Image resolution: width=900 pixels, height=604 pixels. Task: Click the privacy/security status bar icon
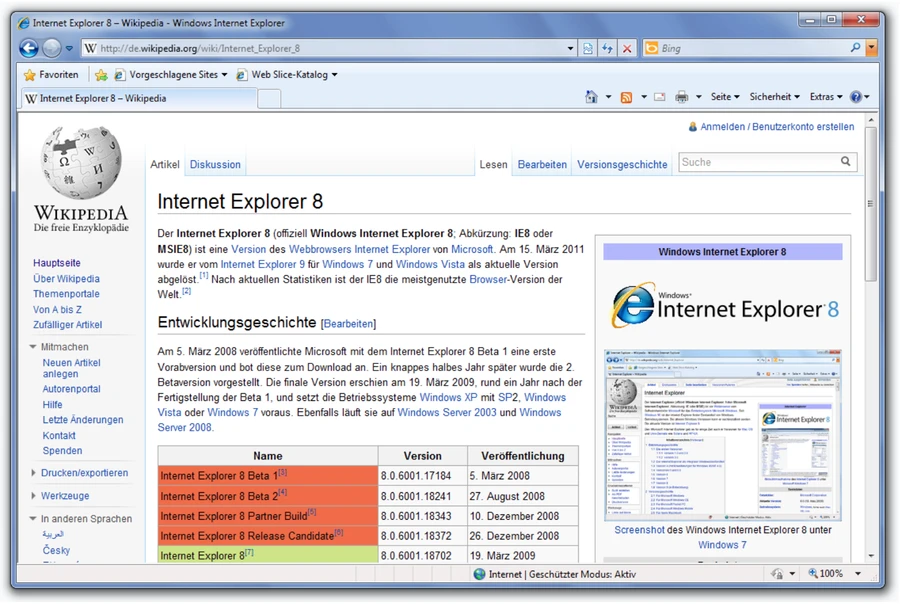[777, 574]
